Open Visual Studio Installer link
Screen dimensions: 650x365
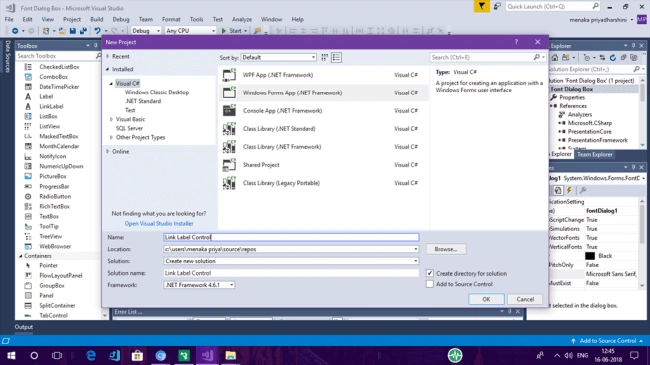point(159,224)
